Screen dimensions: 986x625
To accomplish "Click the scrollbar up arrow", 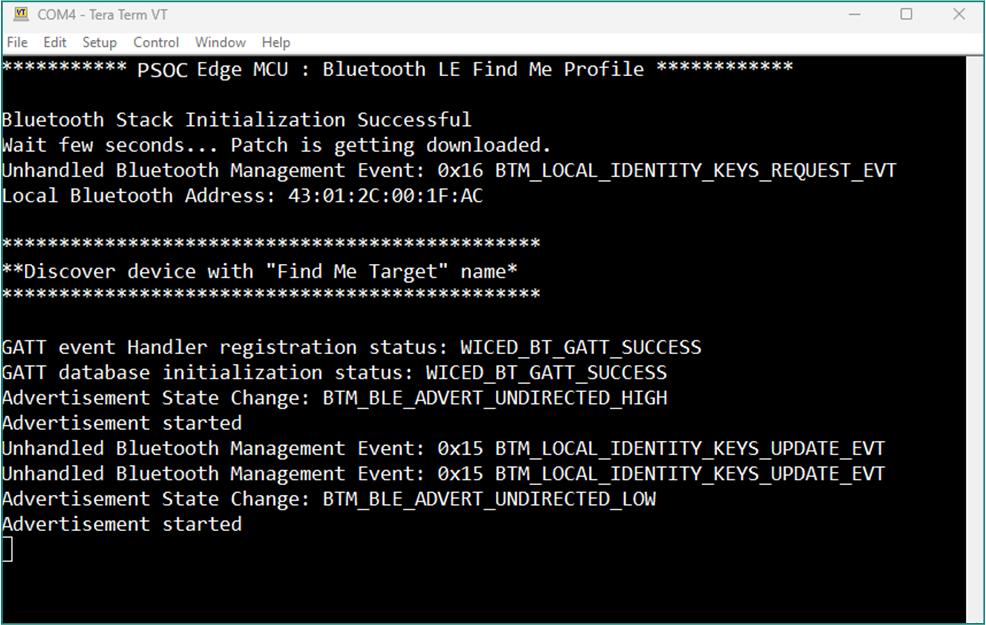I will [975, 66].
